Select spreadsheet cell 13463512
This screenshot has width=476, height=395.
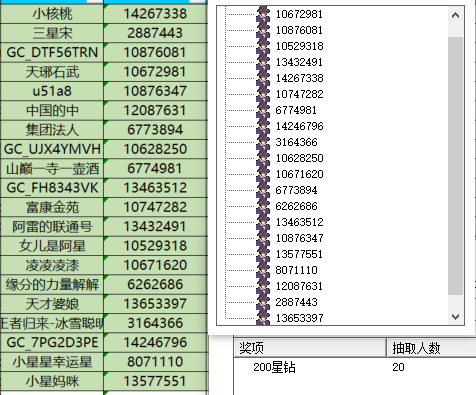pyautogui.click(x=155, y=188)
